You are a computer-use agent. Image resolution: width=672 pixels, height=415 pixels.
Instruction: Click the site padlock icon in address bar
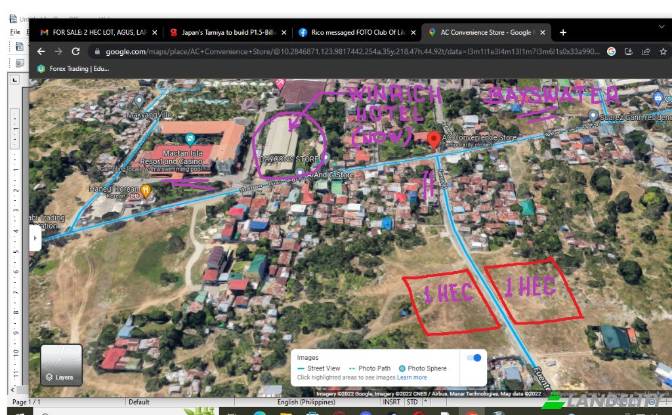point(96,50)
